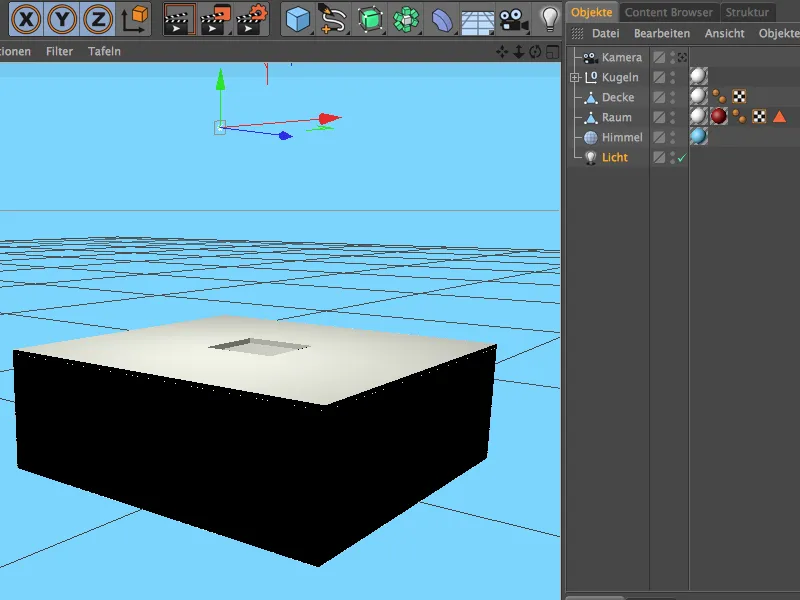Toggle layer checkbox for Raum
The height and width of the screenshot is (600, 800).
(x=659, y=117)
